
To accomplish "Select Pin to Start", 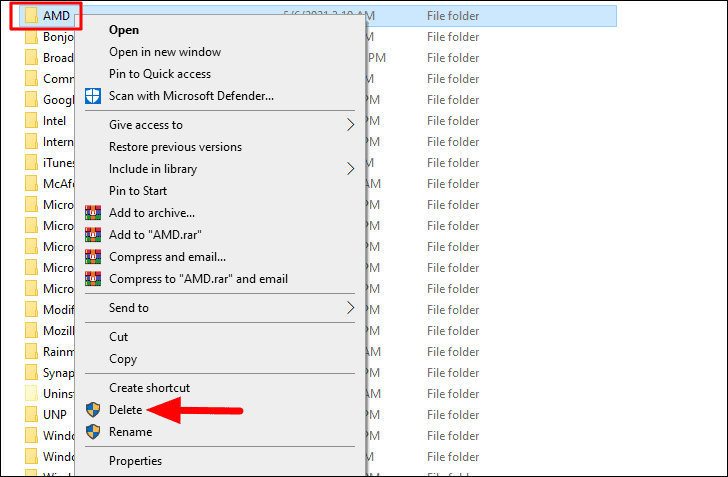I will pos(138,191).
